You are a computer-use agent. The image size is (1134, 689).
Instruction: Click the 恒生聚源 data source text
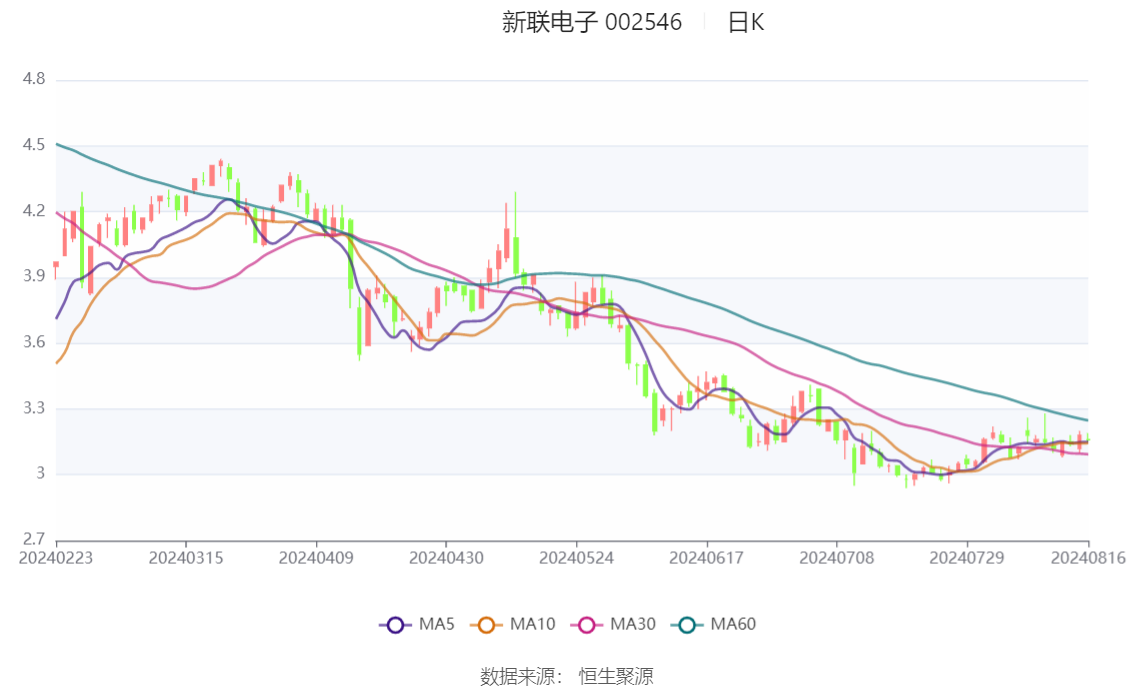616,677
